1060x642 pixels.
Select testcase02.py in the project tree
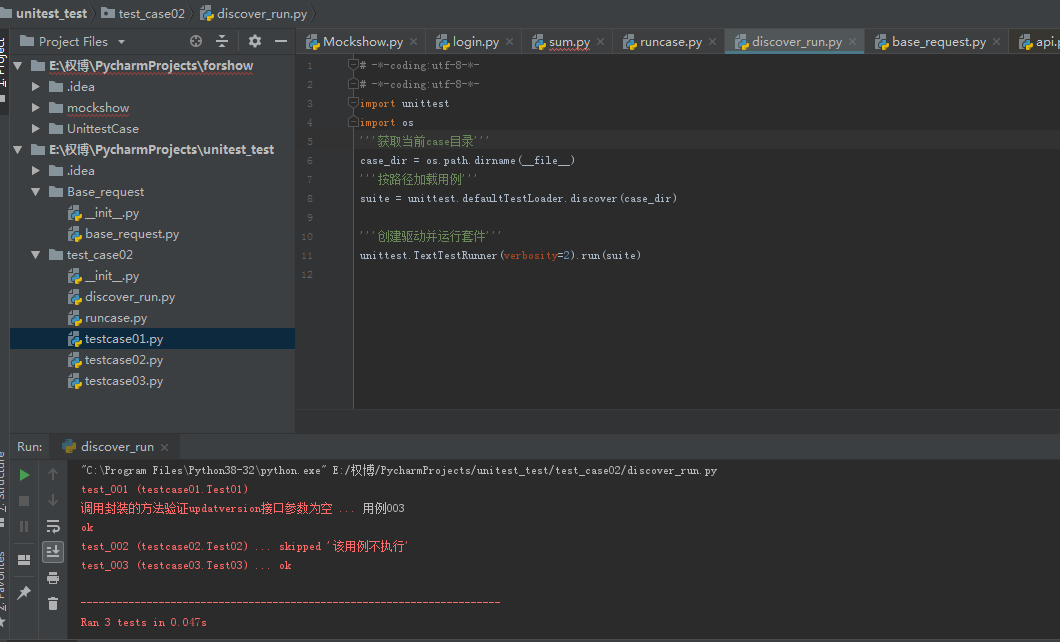pyautogui.click(x=116, y=360)
